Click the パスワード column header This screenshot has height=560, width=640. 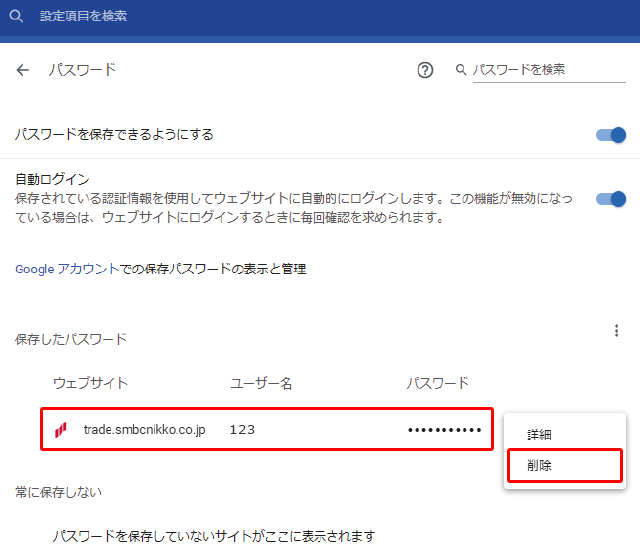click(x=437, y=383)
